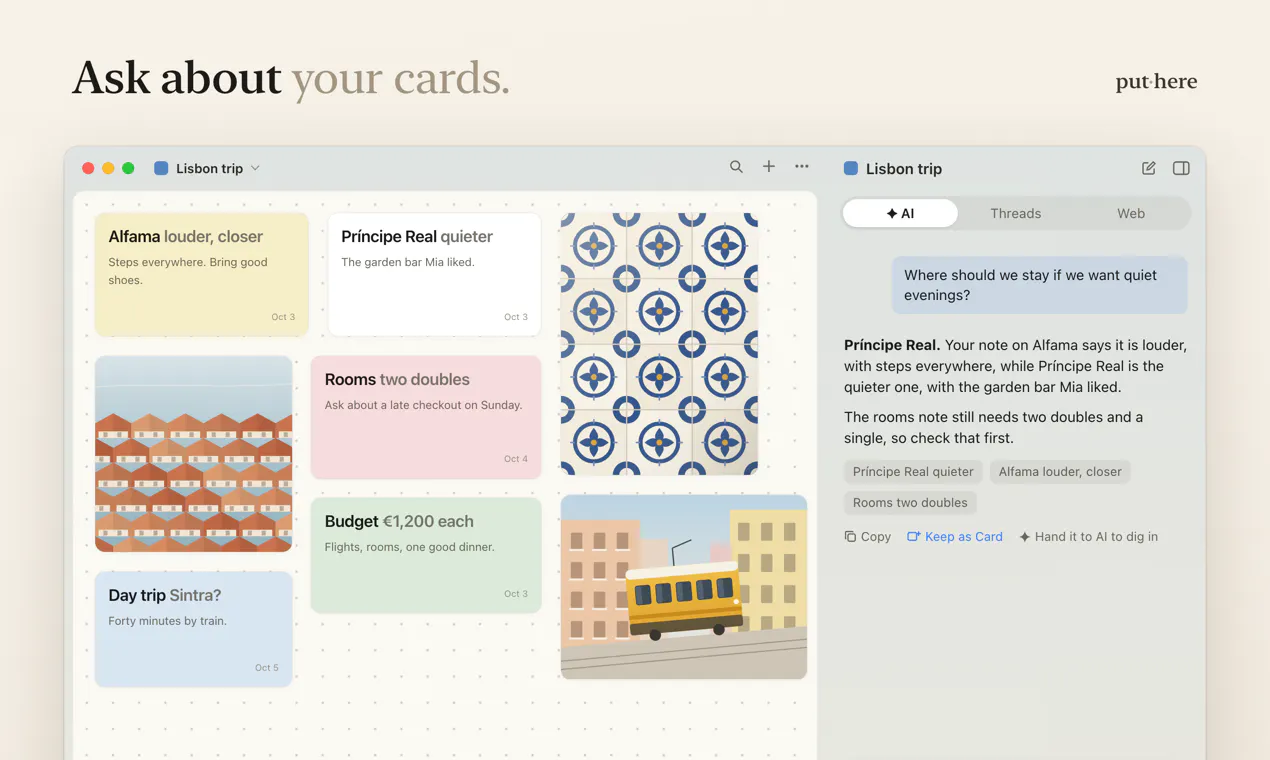
Task: Copy the AI answer
Action: pos(867,537)
